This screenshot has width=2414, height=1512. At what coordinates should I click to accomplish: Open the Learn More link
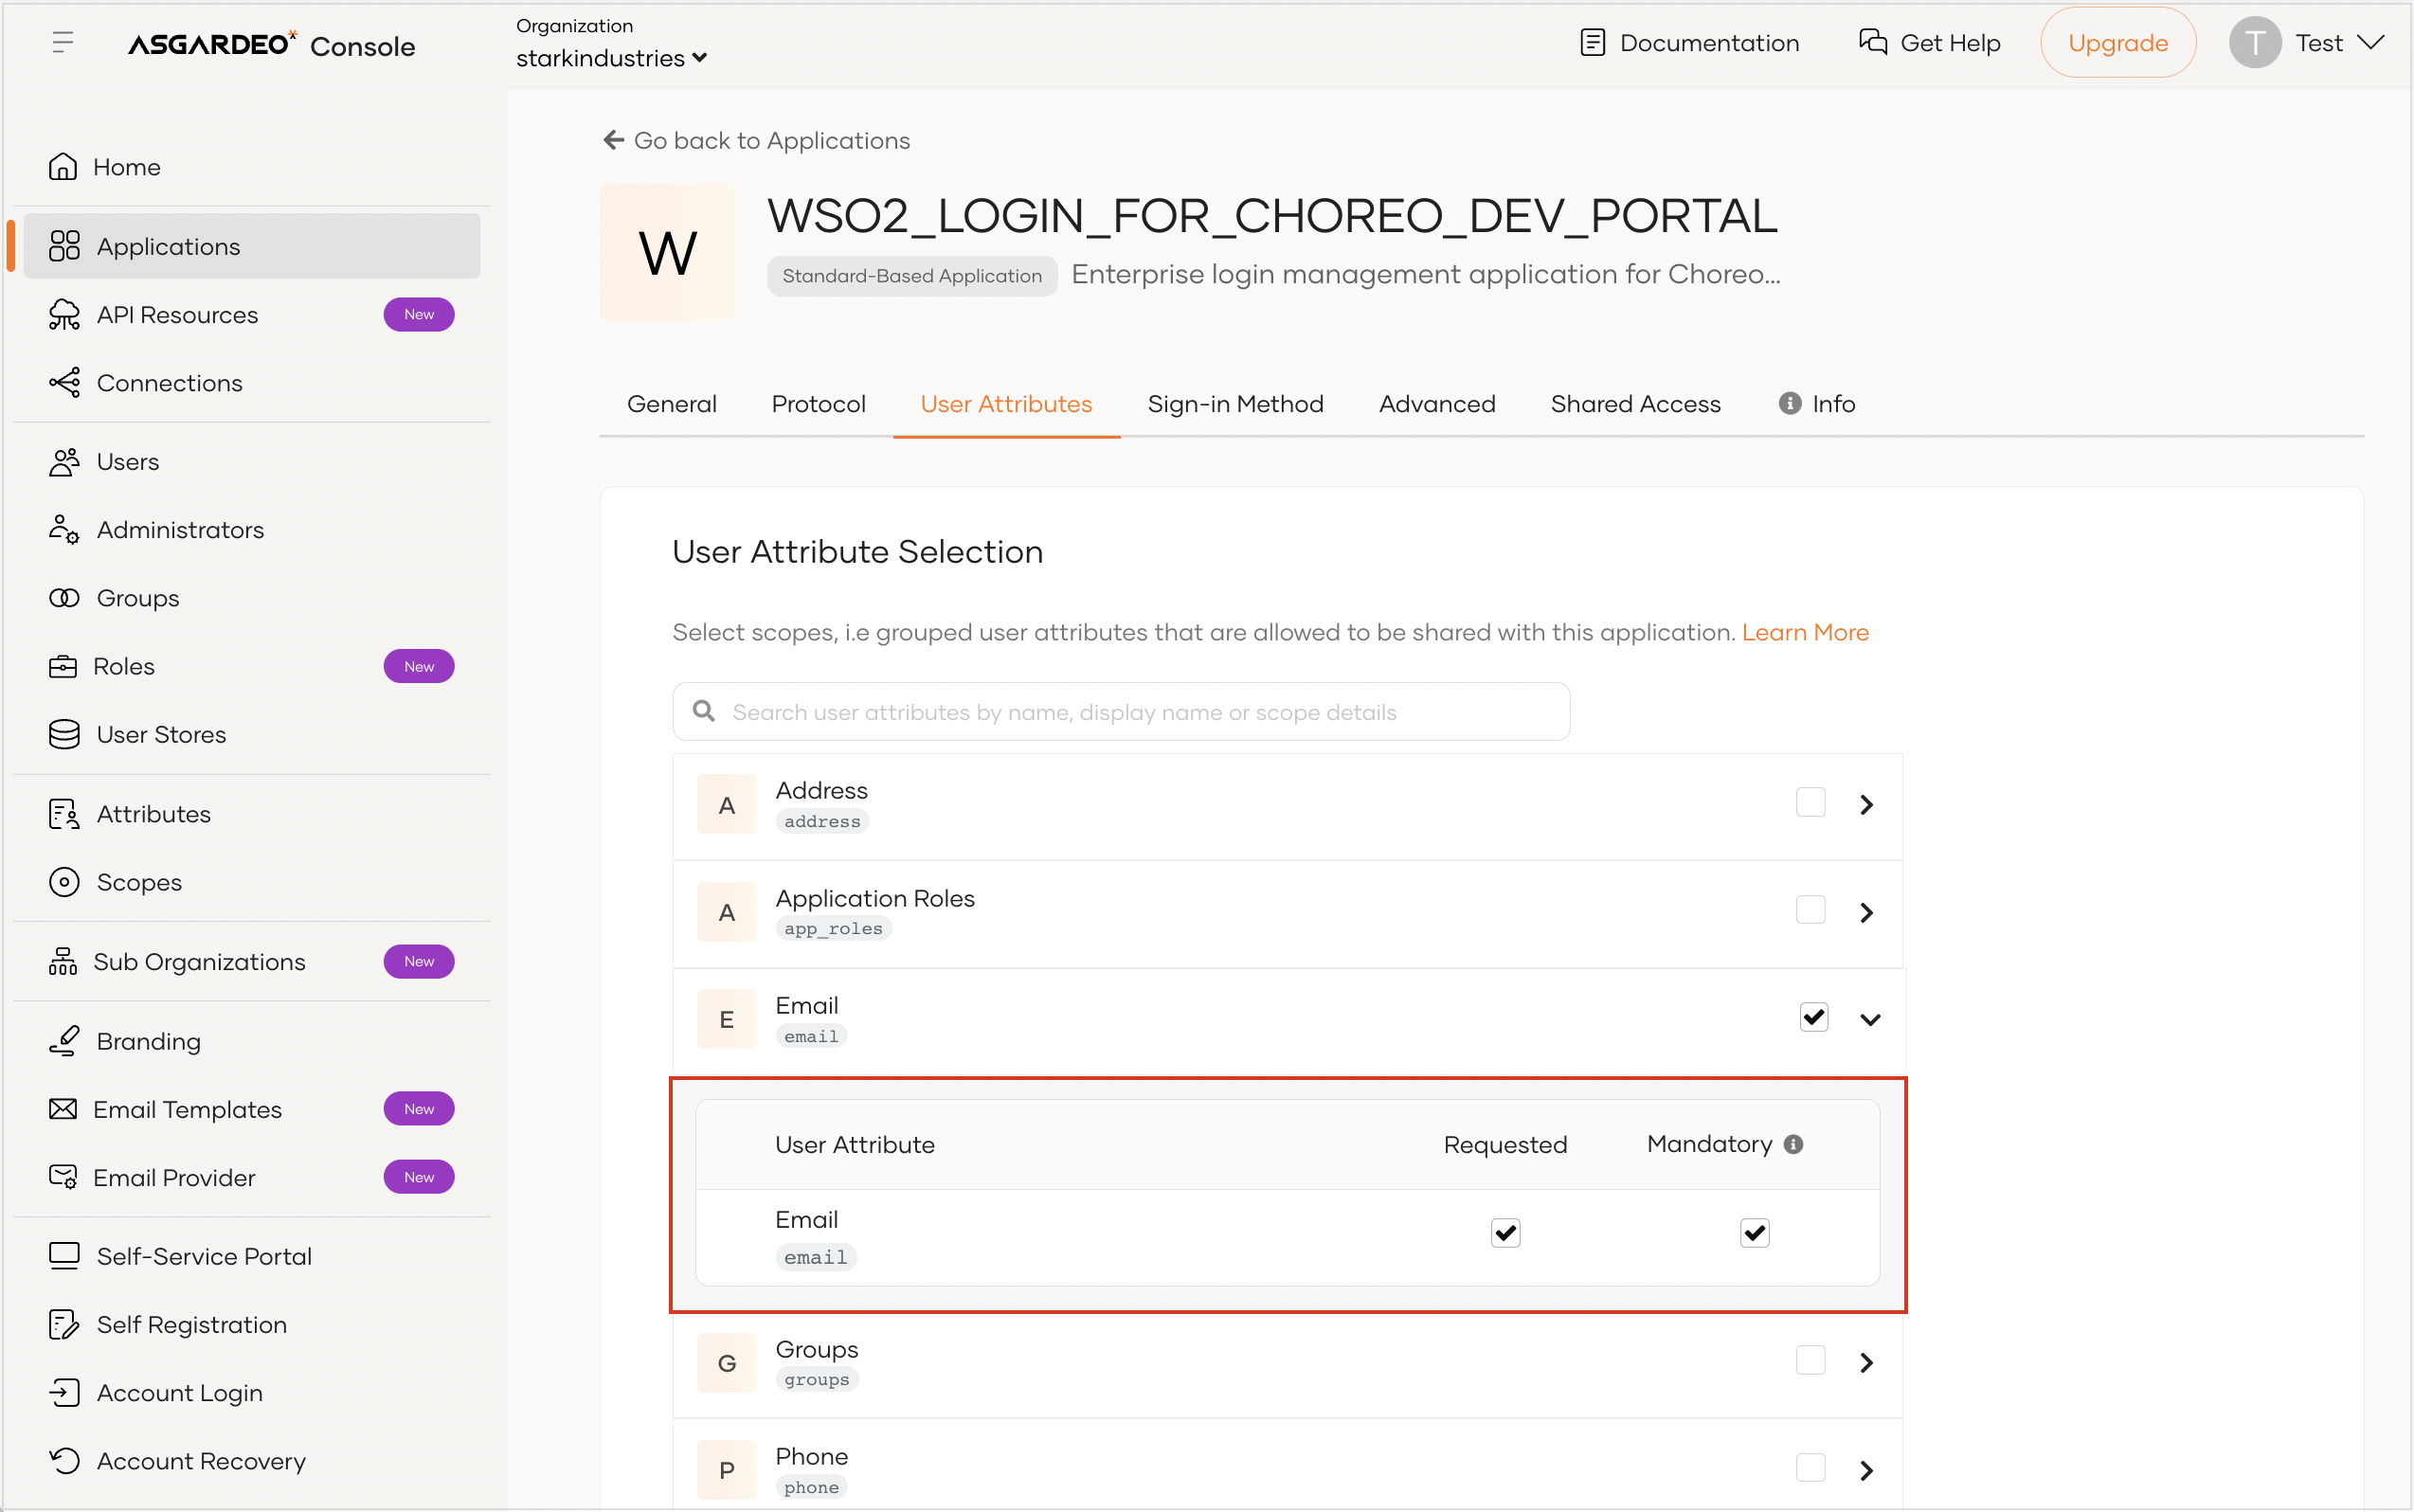(1805, 632)
